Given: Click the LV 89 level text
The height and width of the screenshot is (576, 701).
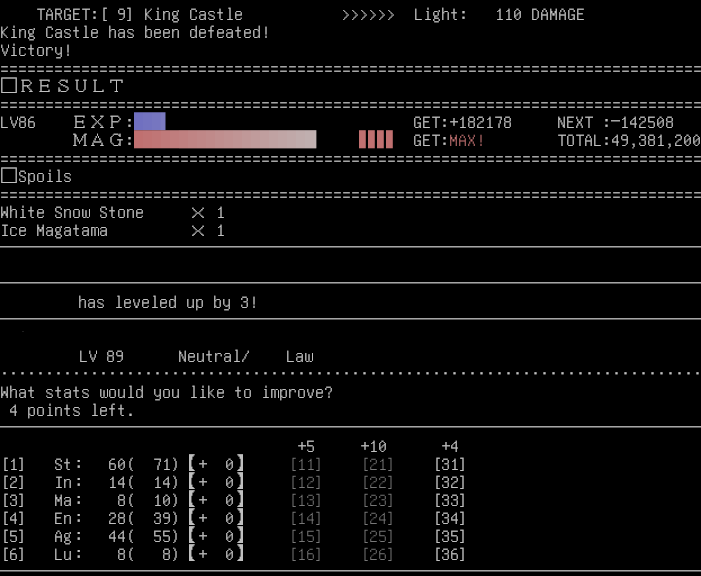Looking at the screenshot, I should [101, 356].
